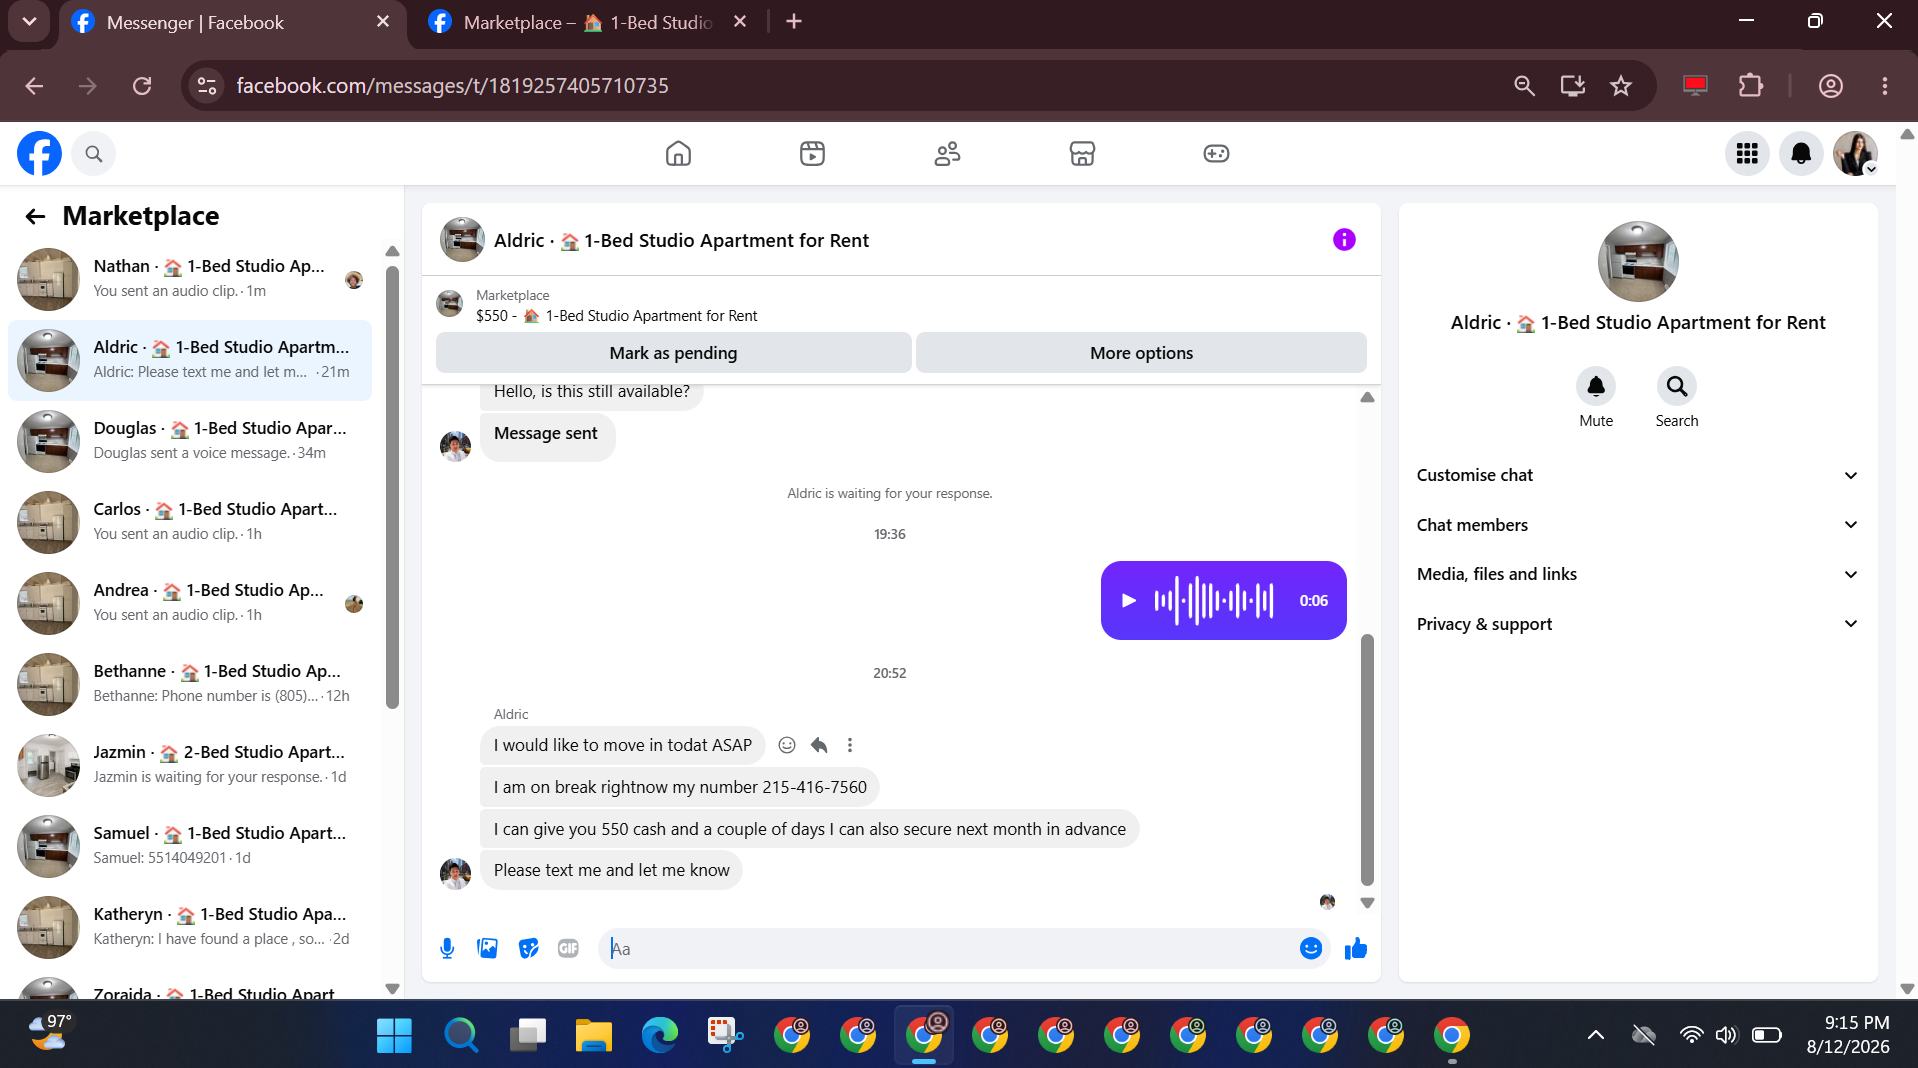This screenshot has height=1068, width=1918.
Task: Open more options for 'move in todat ASAP' message
Action: point(850,745)
